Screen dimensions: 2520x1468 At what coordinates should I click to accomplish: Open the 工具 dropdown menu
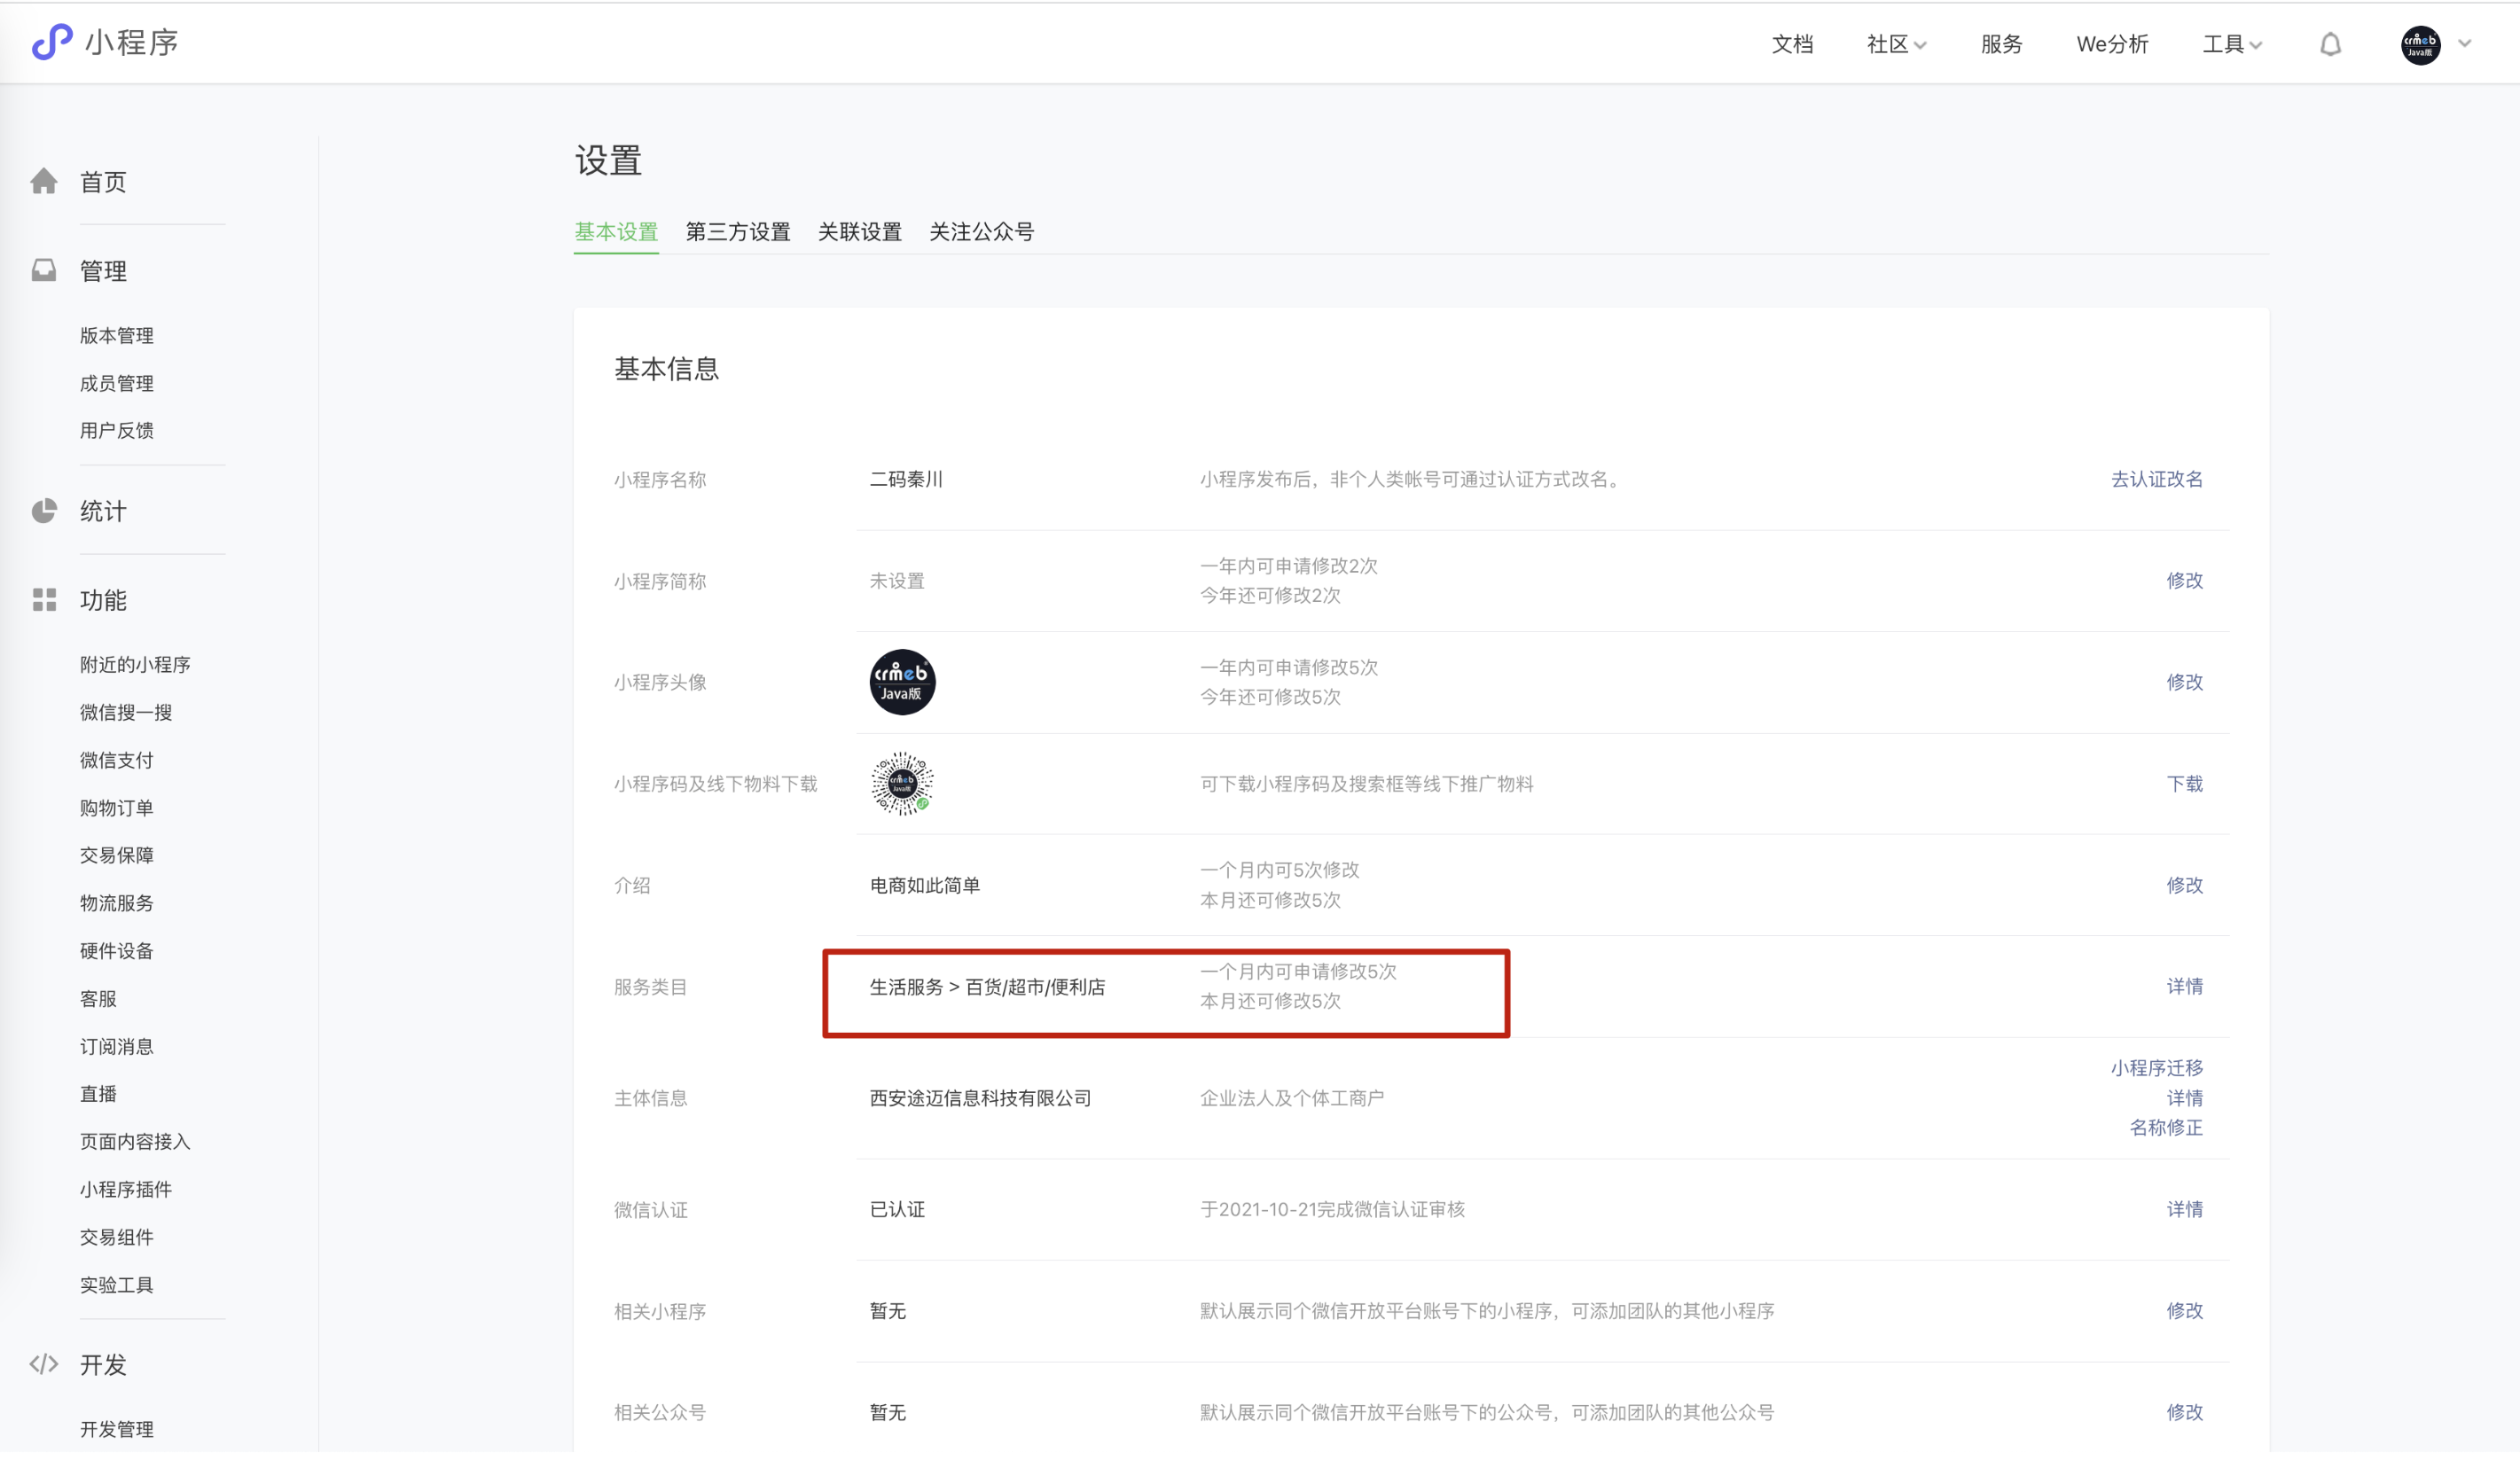2232,44
